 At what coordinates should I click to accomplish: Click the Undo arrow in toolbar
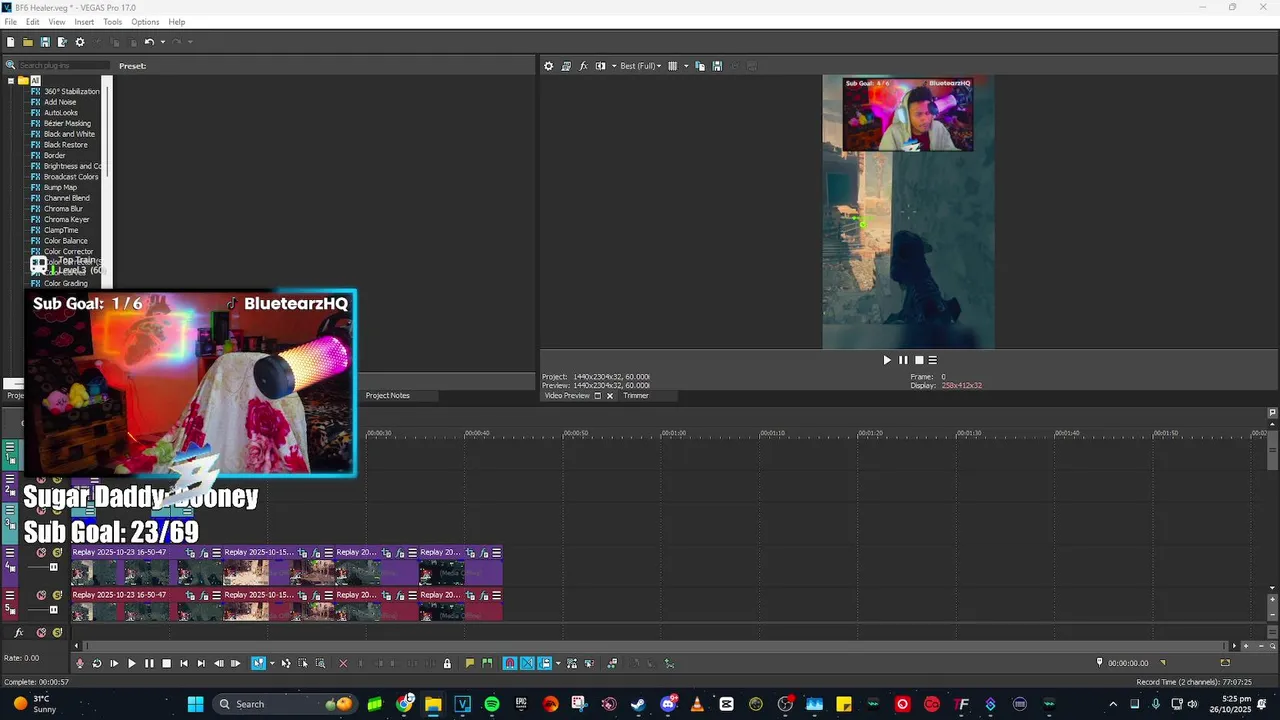[148, 42]
